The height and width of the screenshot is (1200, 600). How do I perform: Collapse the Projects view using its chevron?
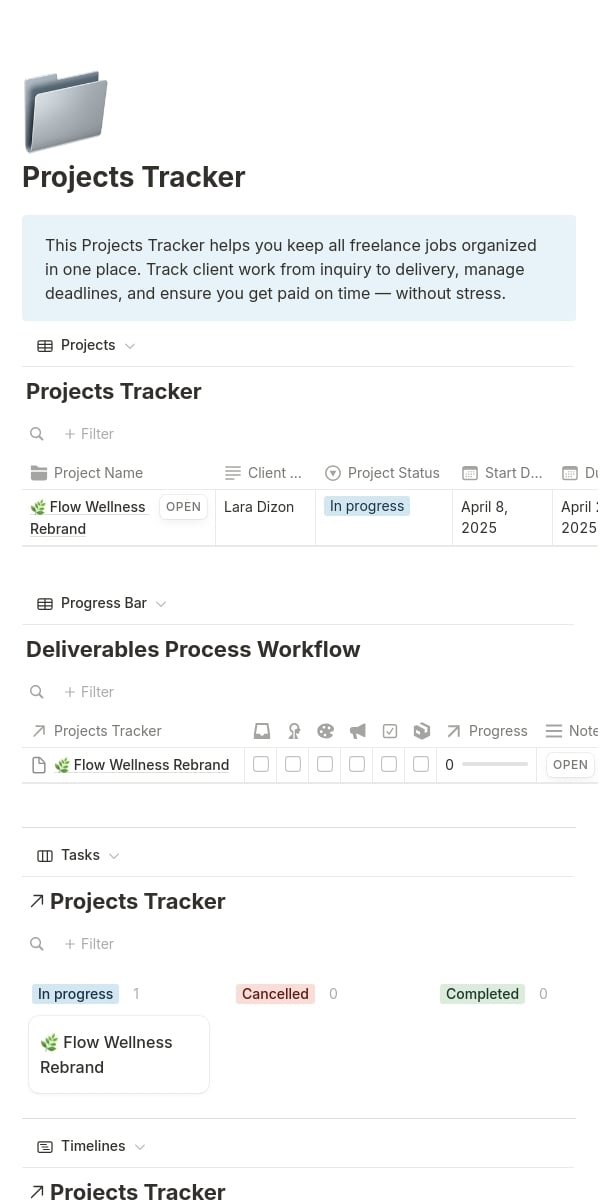[x=129, y=345]
